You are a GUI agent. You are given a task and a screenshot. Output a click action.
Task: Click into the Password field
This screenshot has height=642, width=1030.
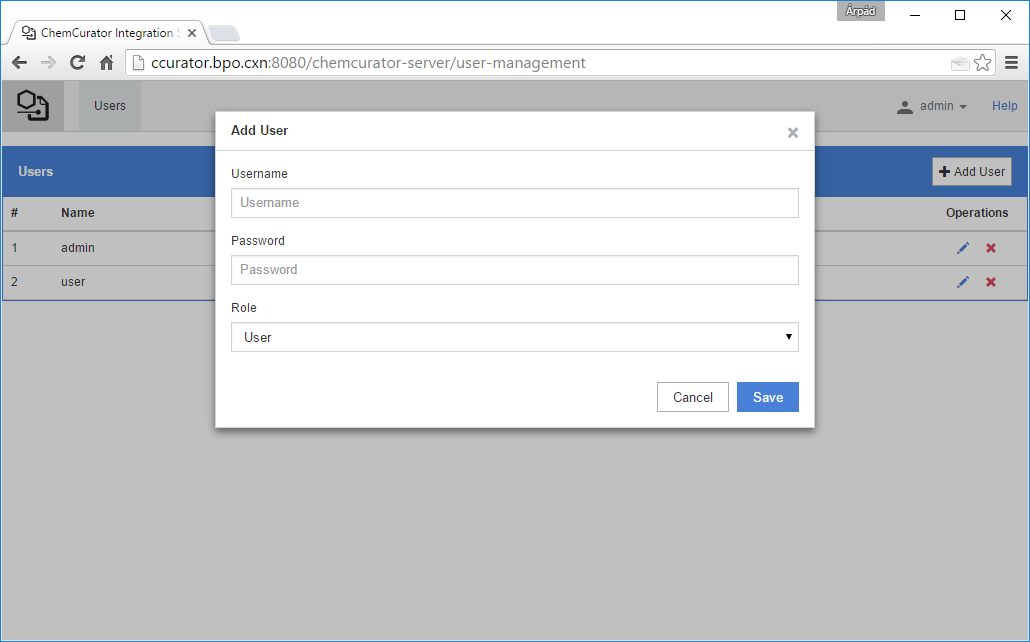tap(514, 270)
